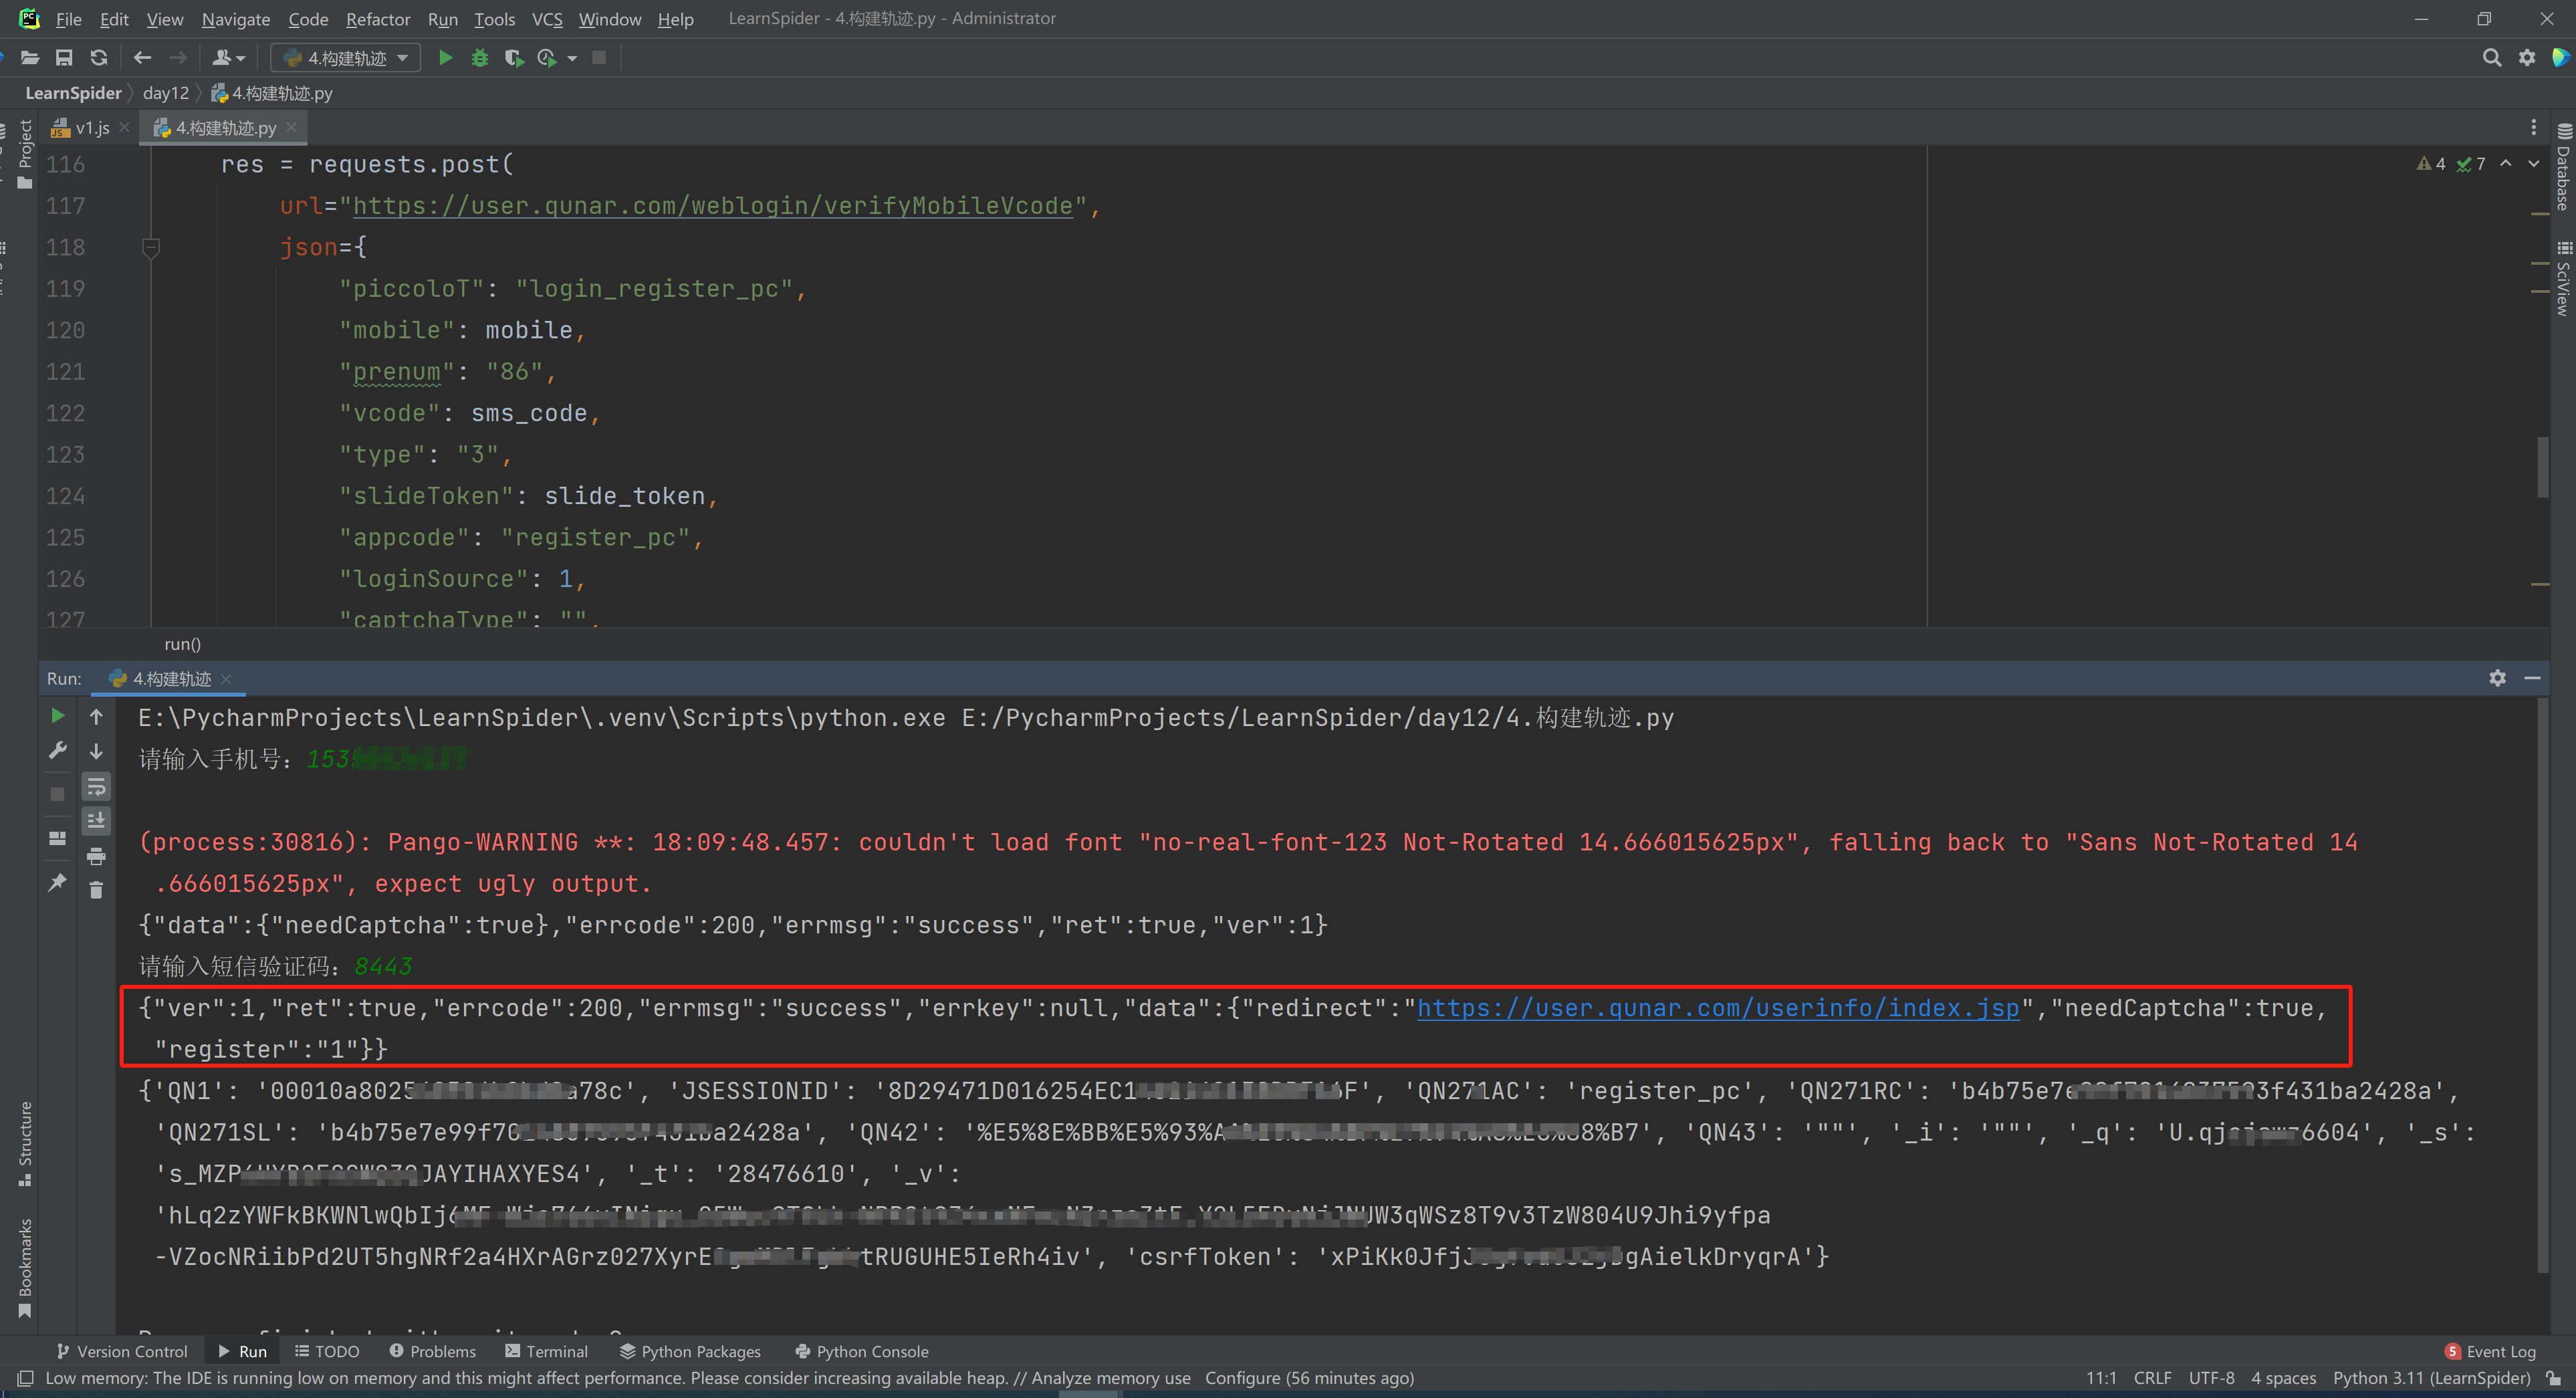
Task: Open Search Everywhere magnifier icon
Action: [2492, 58]
